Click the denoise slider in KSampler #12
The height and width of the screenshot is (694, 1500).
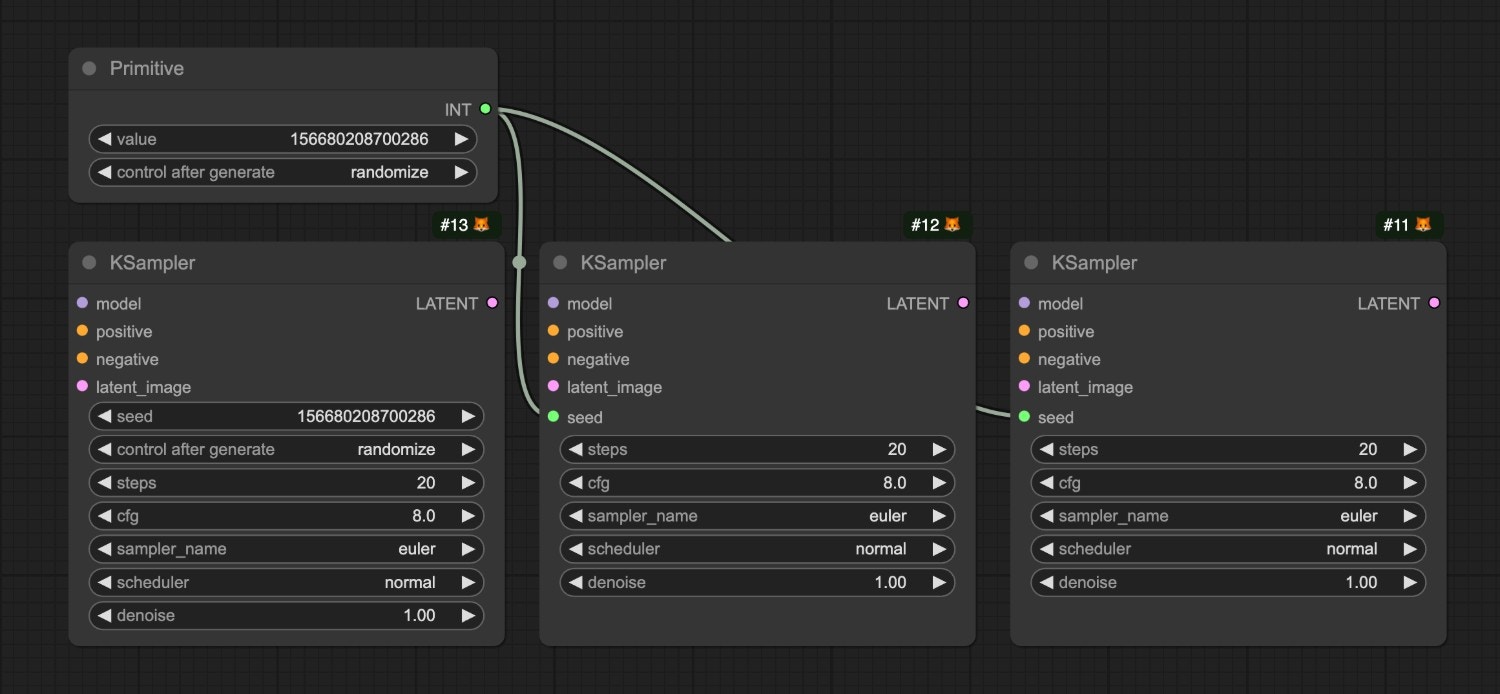point(757,582)
